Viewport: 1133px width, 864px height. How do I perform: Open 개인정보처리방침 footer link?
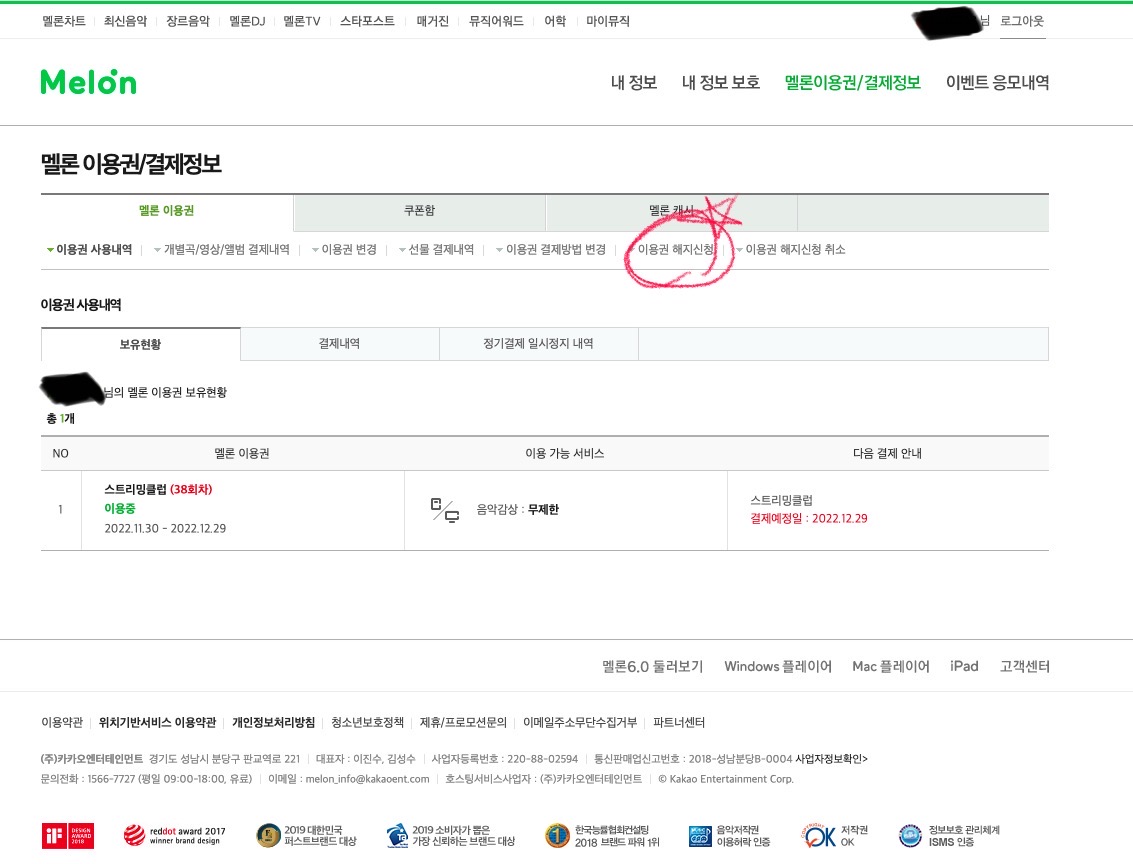[274, 722]
